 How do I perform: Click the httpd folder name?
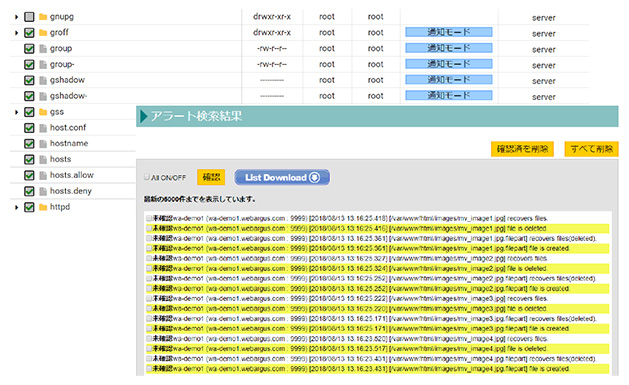(60, 207)
